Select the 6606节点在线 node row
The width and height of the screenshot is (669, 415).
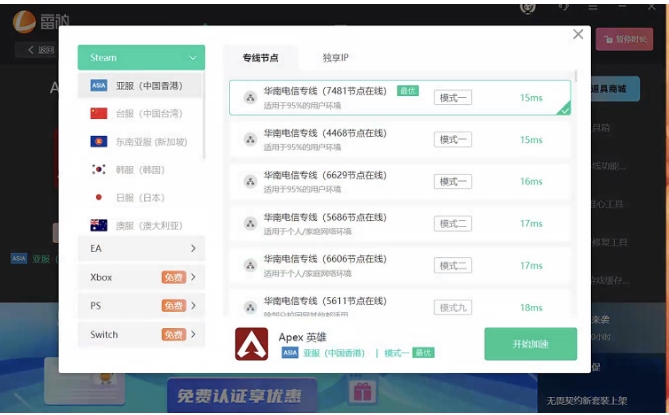point(400,265)
